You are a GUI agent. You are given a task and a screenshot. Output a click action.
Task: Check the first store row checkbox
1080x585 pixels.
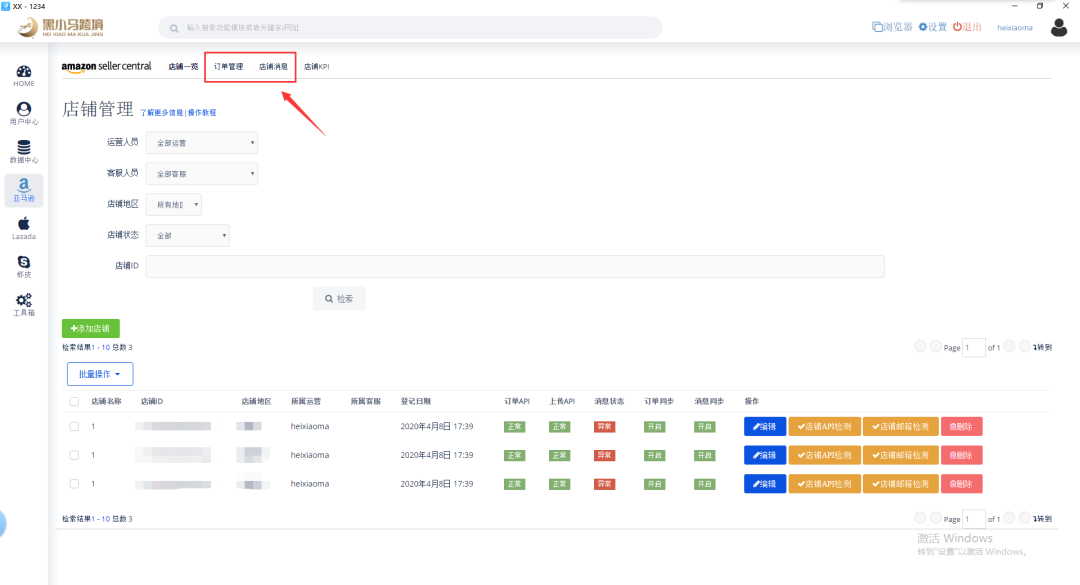tap(74, 426)
